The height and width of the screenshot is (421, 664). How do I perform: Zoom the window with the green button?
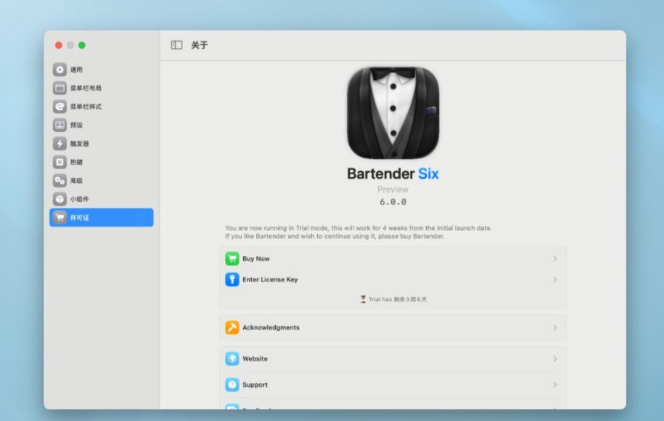(x=82, y=45)
